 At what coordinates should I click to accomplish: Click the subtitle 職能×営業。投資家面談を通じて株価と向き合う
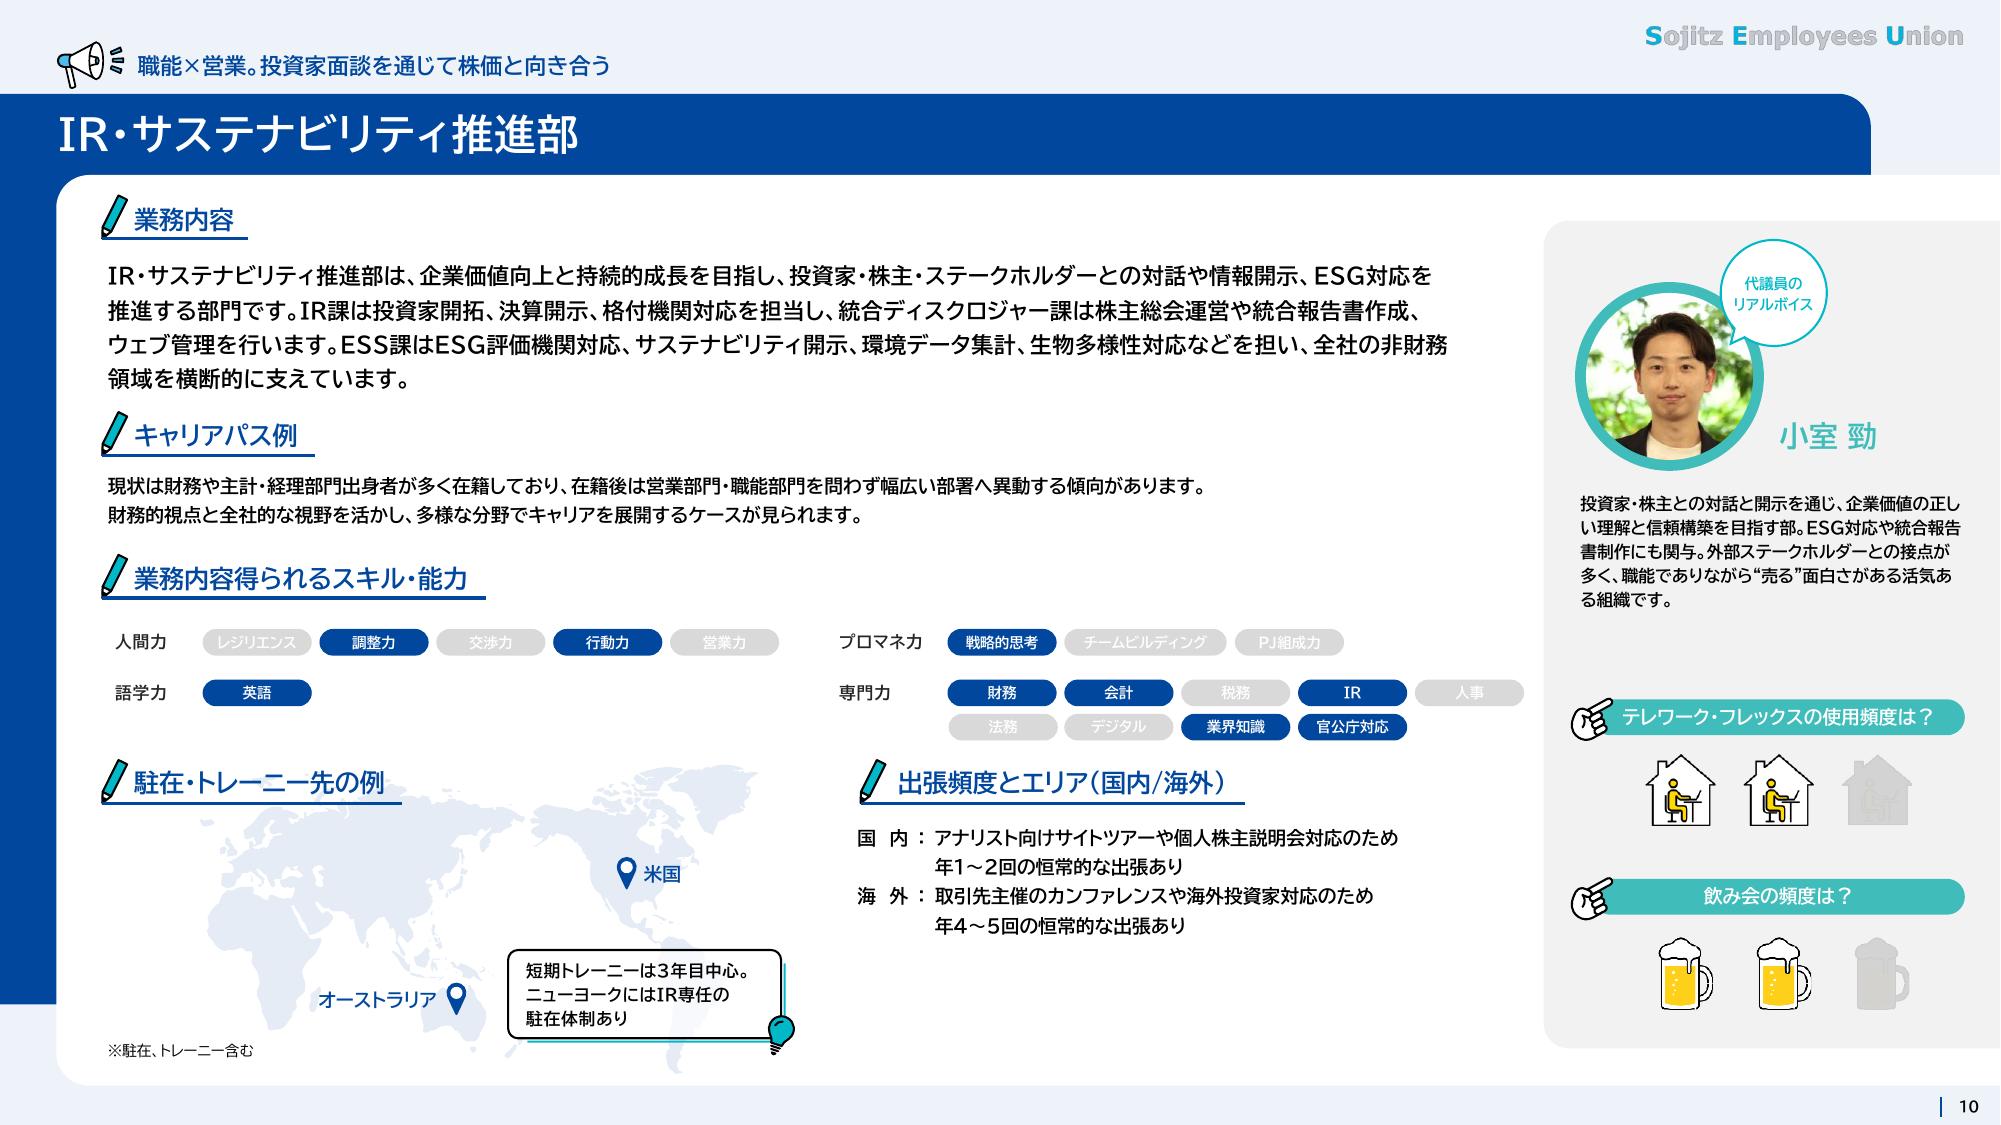pyautogui.click(x=374, y=66)
